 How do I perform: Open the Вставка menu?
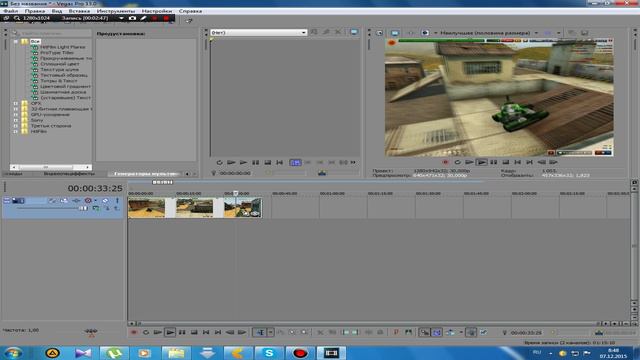(79, 11)
